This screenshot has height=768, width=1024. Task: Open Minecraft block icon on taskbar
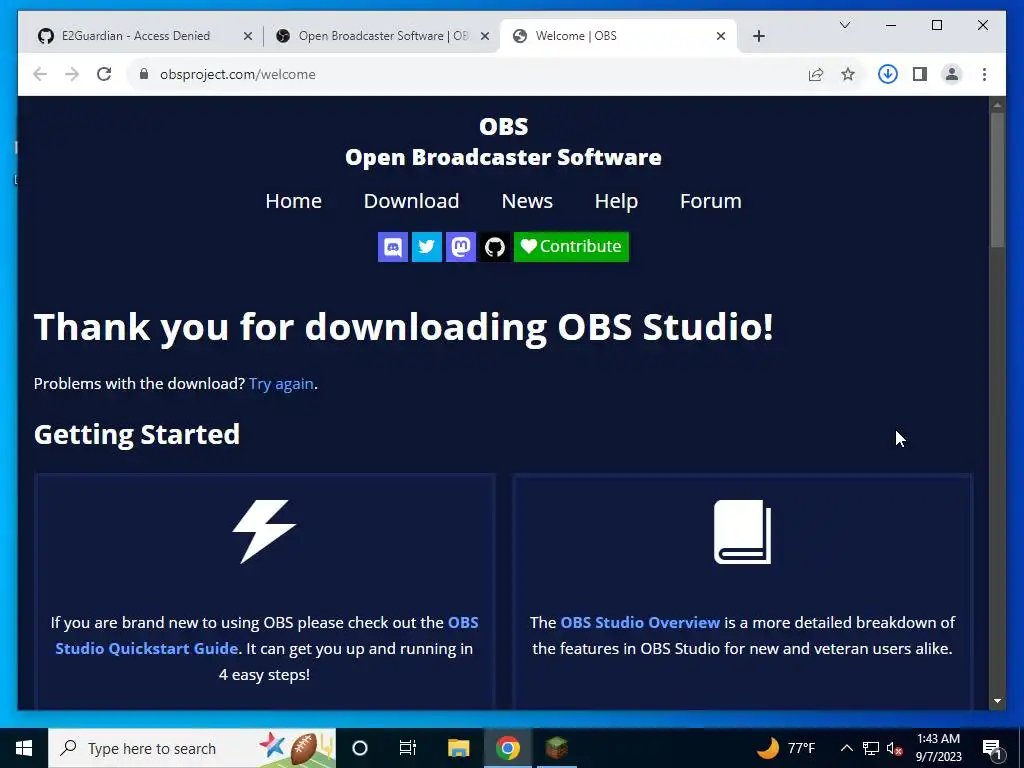556,748
